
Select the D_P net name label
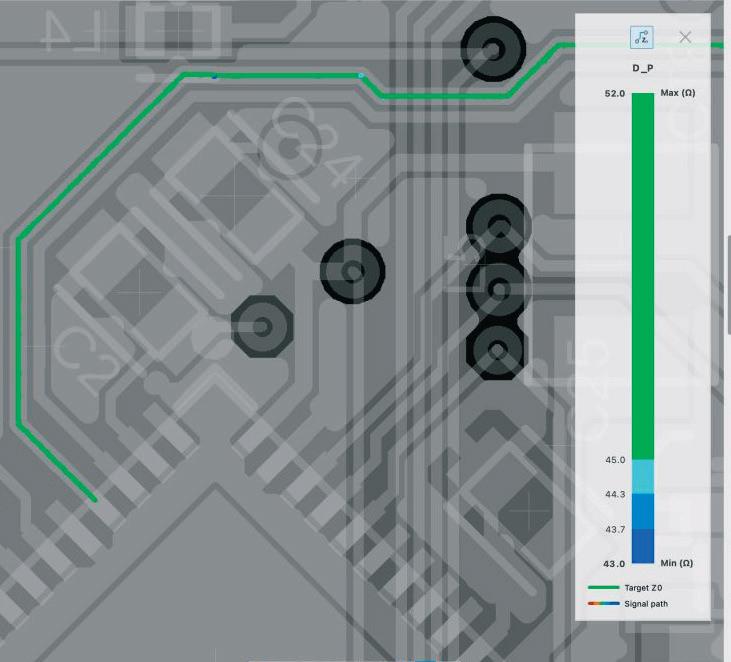click(x=642, y=68)
